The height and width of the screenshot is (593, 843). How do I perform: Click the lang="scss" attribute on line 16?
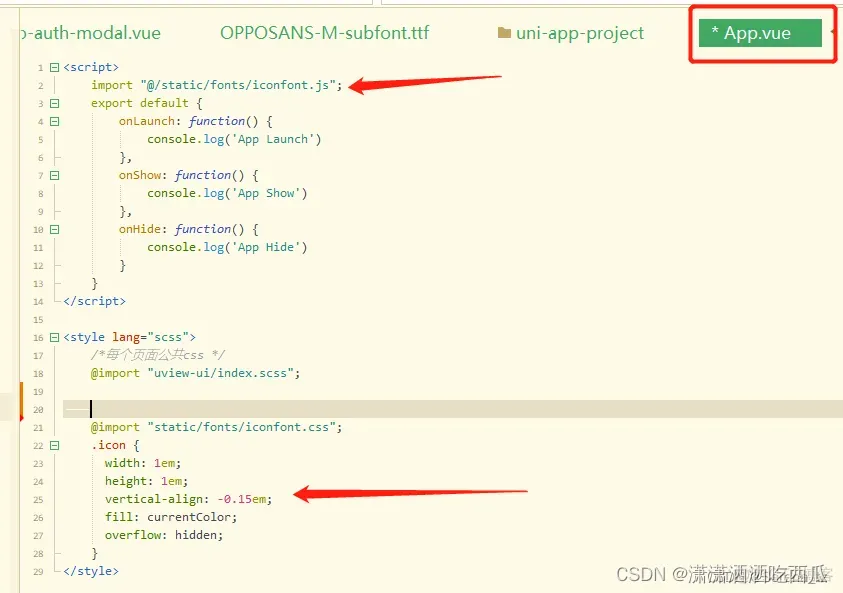(x=151, y=338)
